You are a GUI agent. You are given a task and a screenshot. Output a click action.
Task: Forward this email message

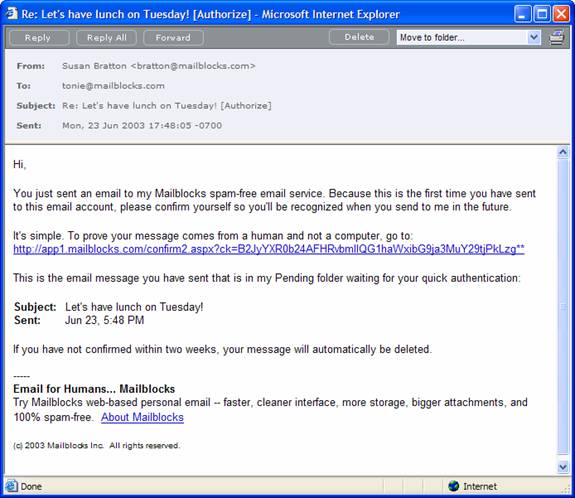(173, 37)
